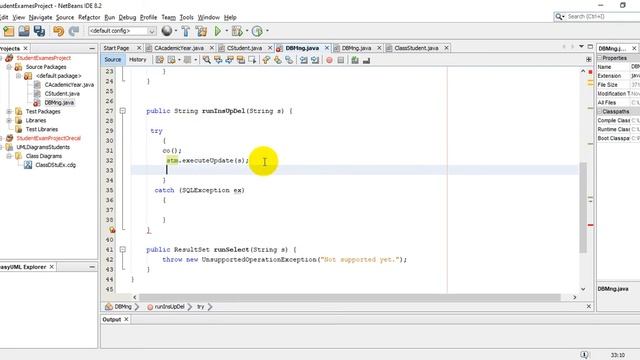Click the browser globe icon
Screen dimensions: 640x360
pyautogui.click(x=167, y=31)
